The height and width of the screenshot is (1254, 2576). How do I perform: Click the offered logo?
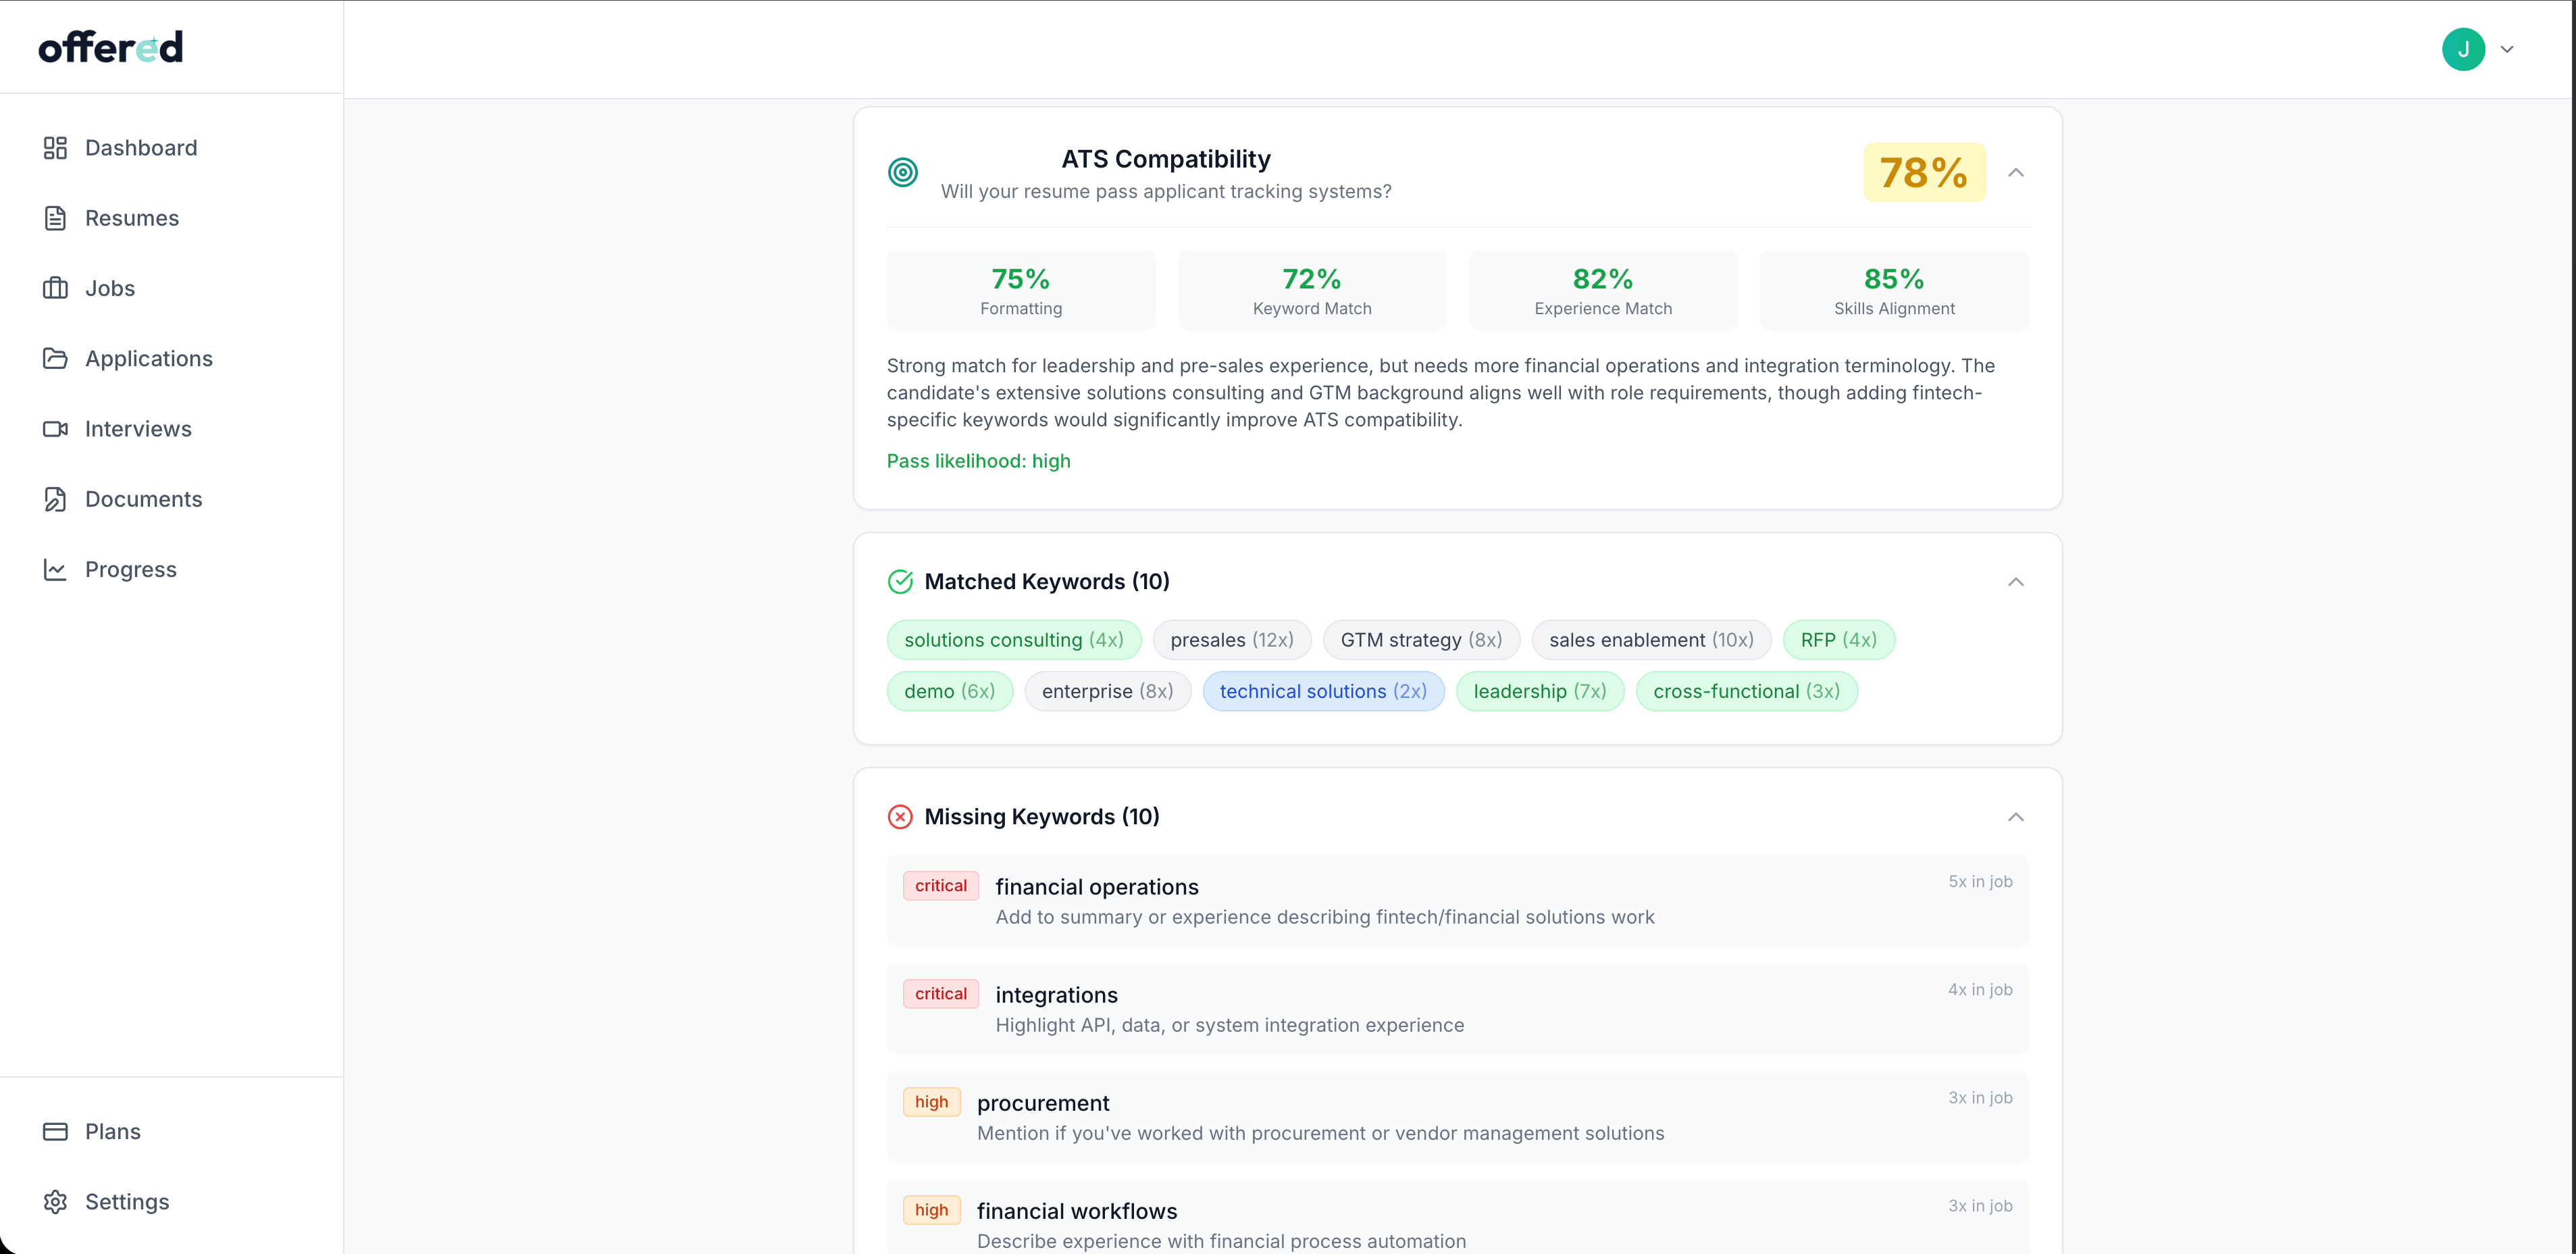tap(110, 46)
